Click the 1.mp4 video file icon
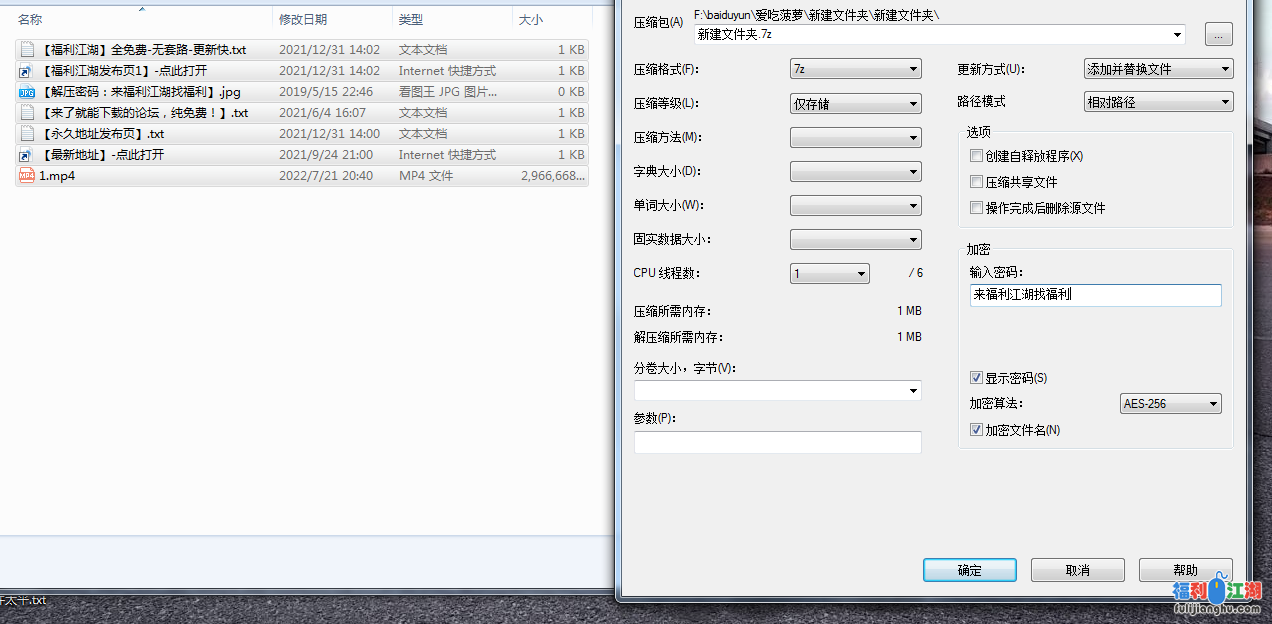1272x624 pixels. [27, 176]
